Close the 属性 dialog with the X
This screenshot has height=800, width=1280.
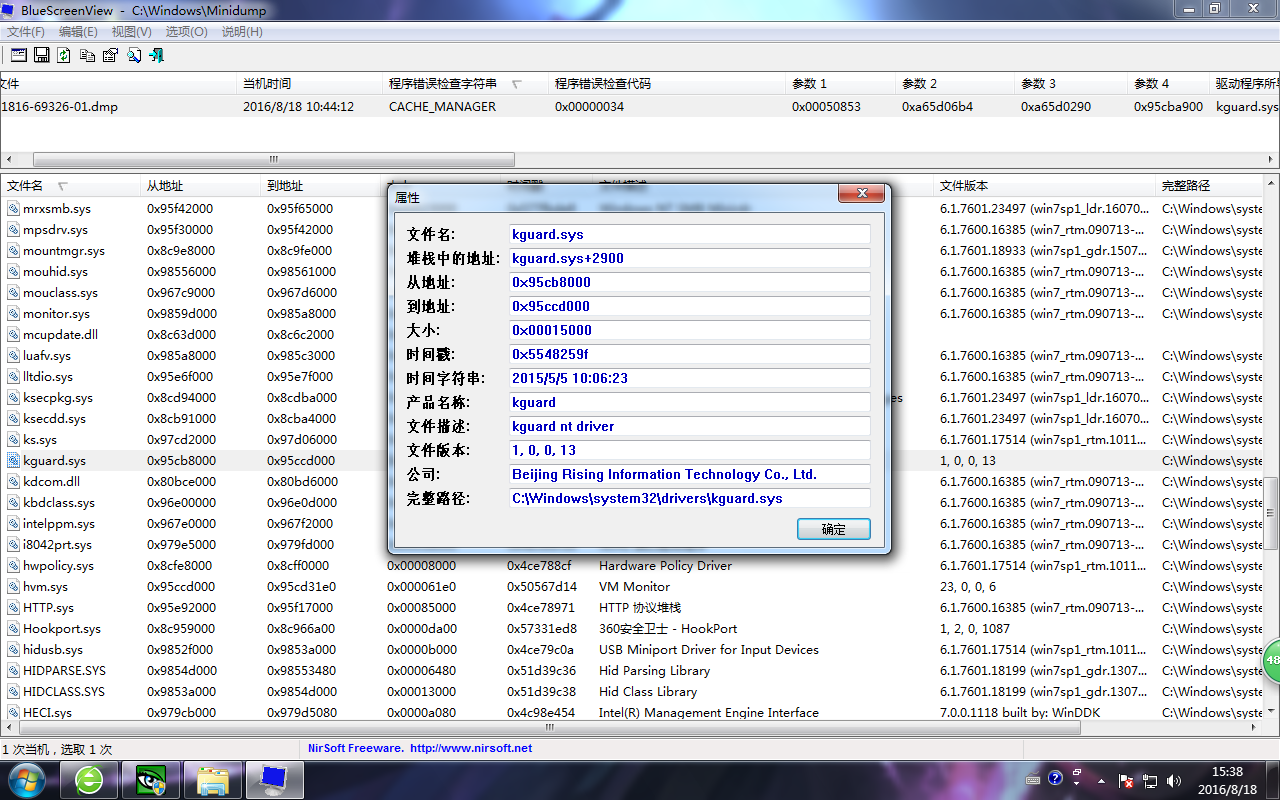[860, 194]
